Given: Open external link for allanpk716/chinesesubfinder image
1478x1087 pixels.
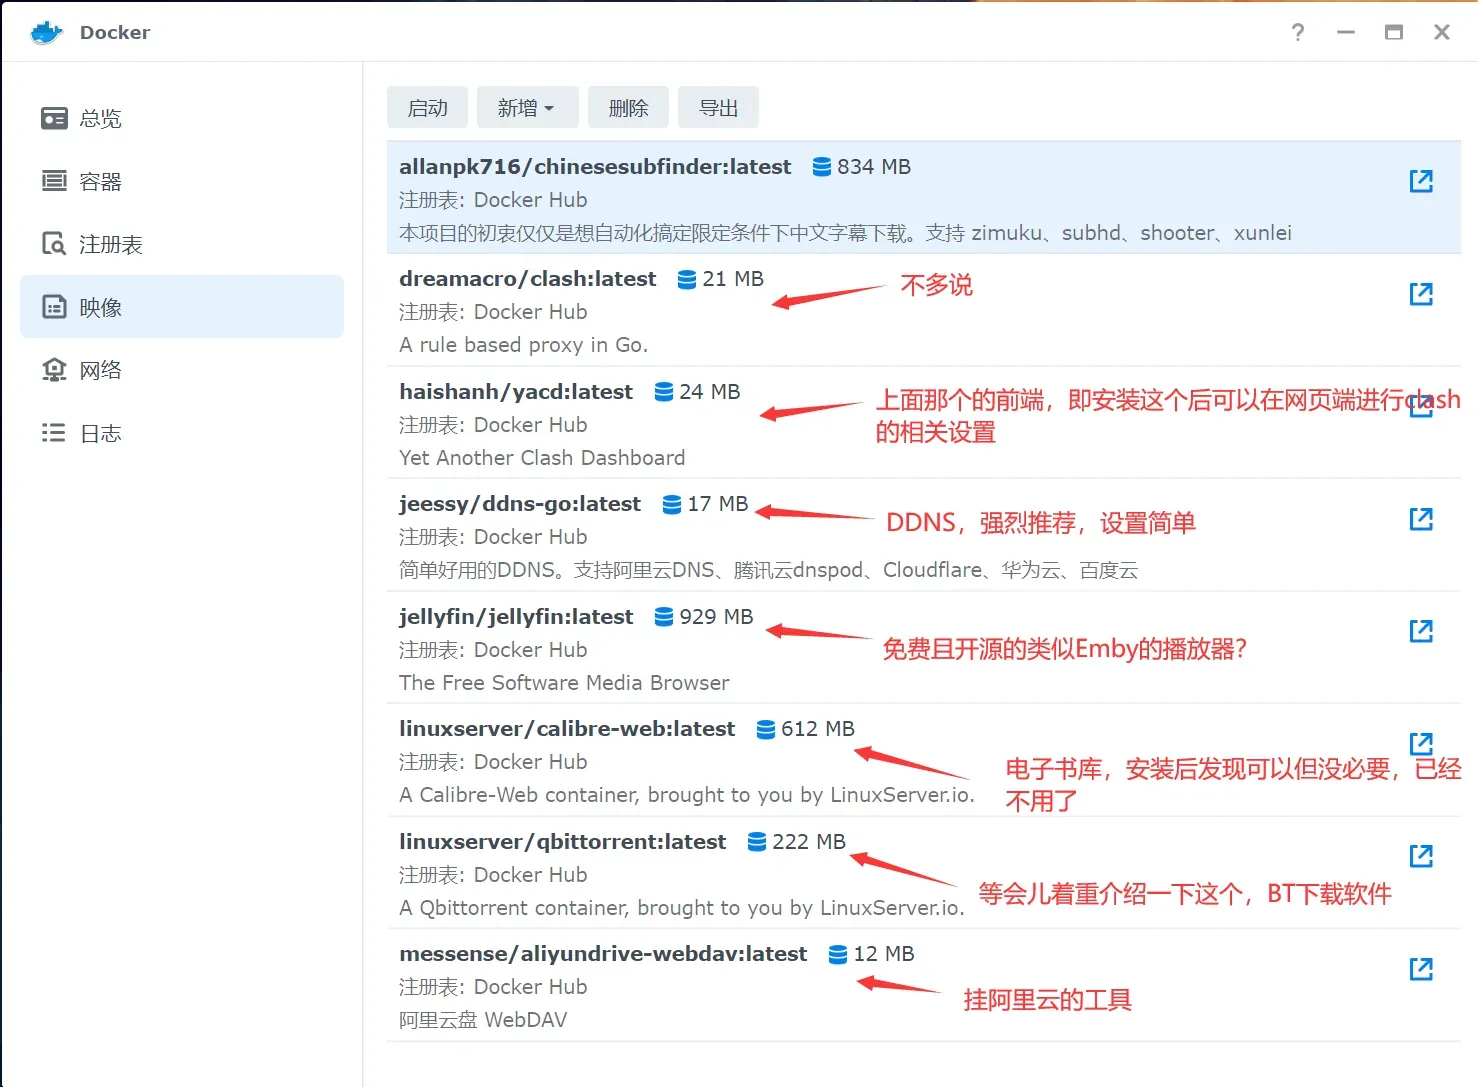Looking at the screenshot, I should (x=1421, y=181).
